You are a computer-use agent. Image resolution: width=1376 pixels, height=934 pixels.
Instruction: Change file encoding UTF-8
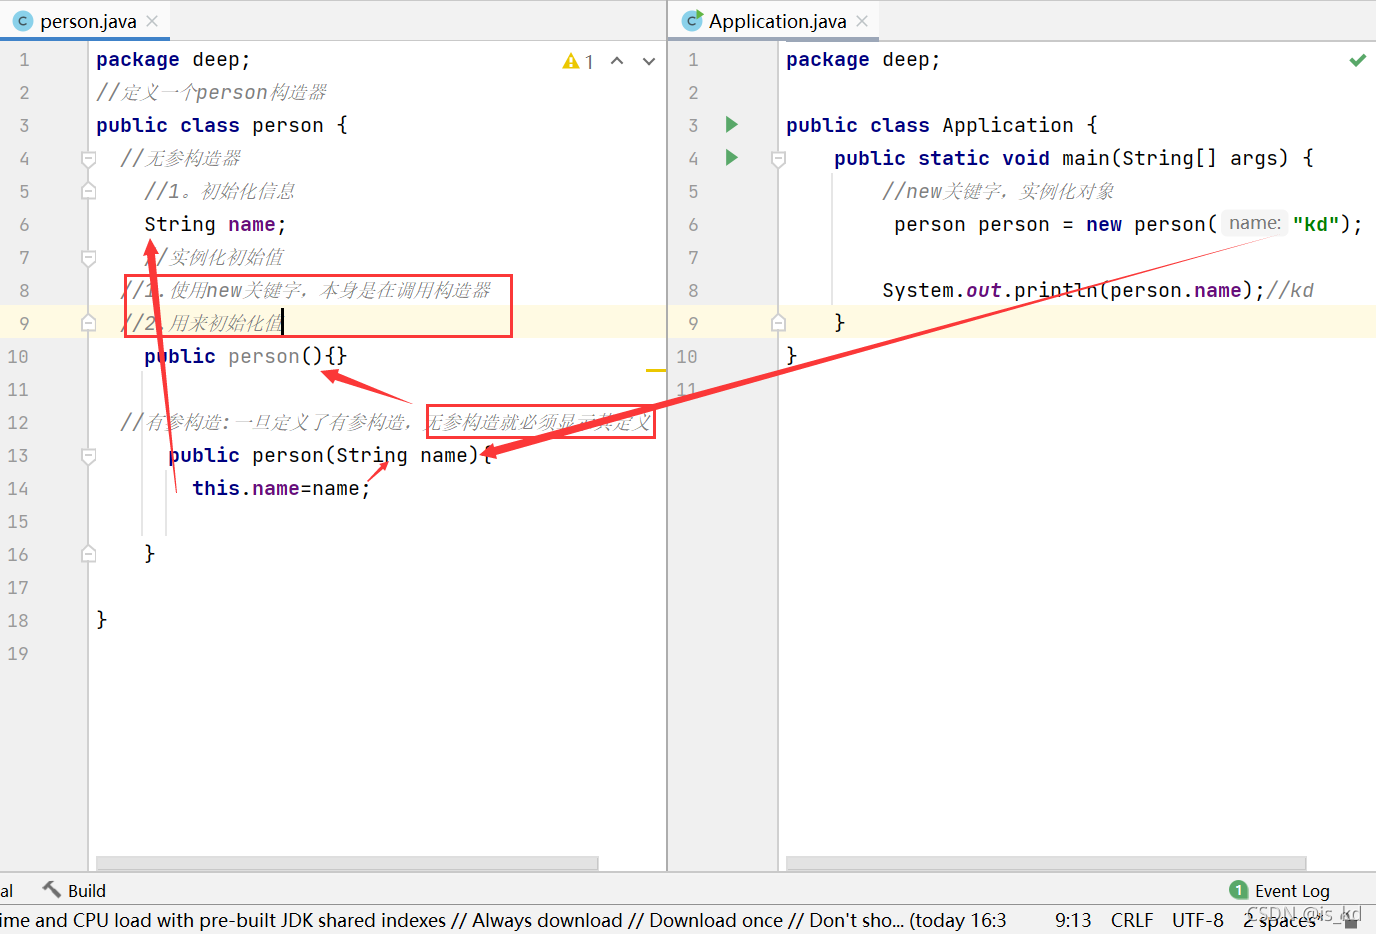(x=1197, y=920)
